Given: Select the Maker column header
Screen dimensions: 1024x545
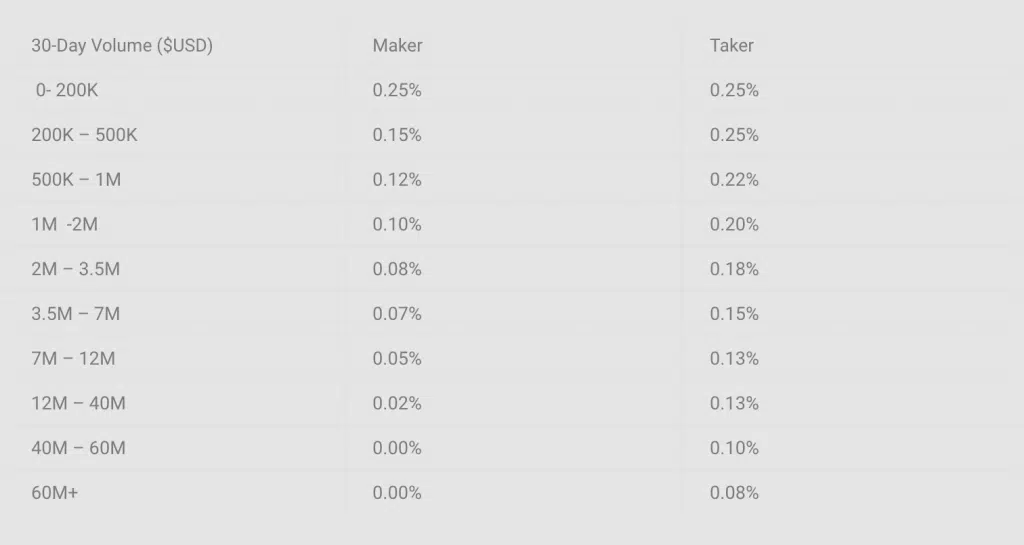Looking at the screenshot, I should (397, 46).
